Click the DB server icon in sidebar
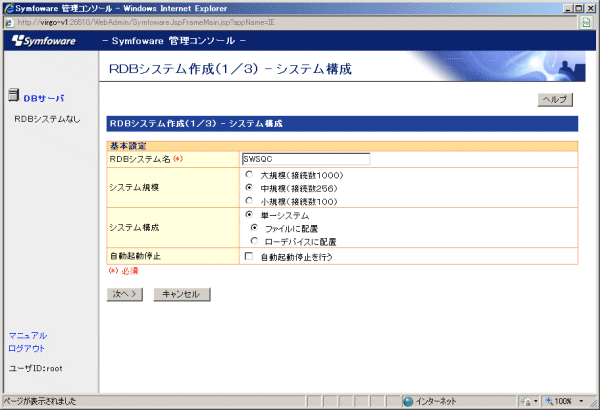The width and height of the screenshot is (600, 410). click(13, 95)
